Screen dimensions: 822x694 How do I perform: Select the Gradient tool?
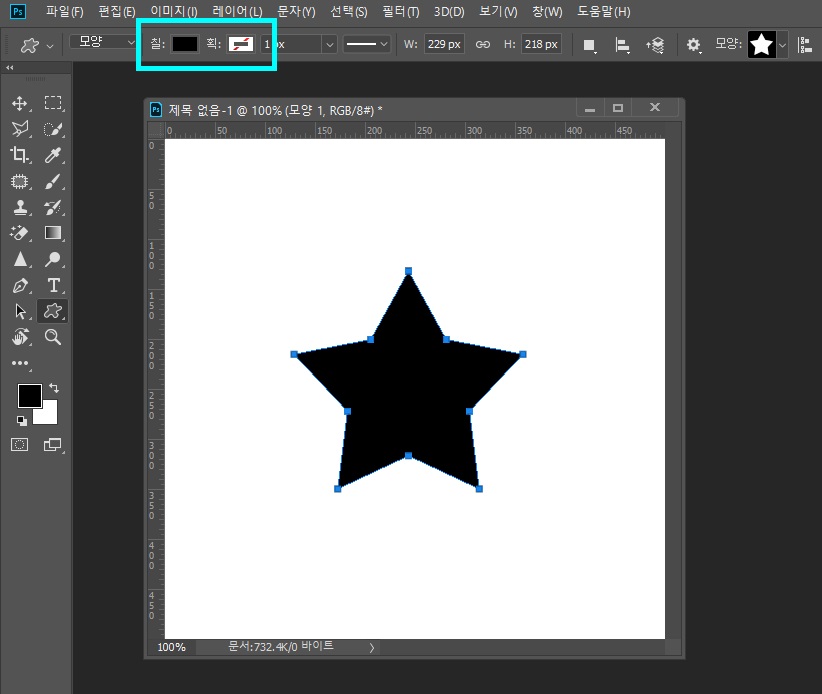tap(53, 233)
